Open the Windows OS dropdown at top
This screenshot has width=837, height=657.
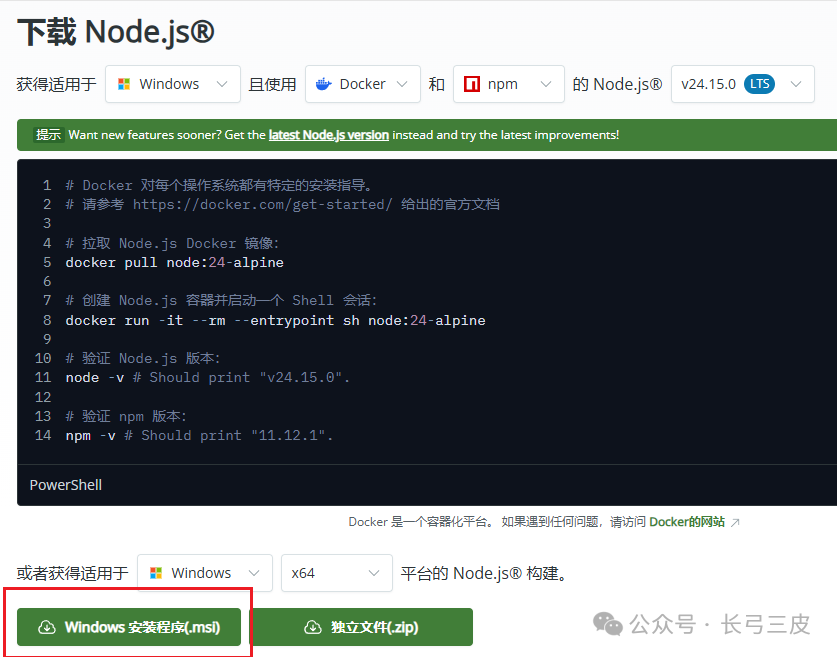click(172, 84)
